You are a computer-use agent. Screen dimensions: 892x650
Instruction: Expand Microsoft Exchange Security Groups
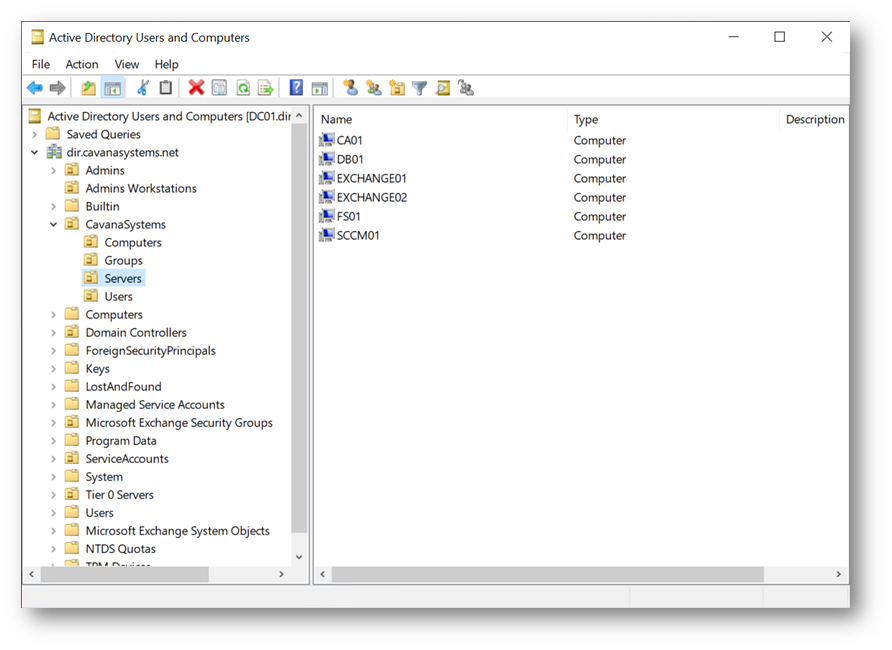(x=53, y=423)
